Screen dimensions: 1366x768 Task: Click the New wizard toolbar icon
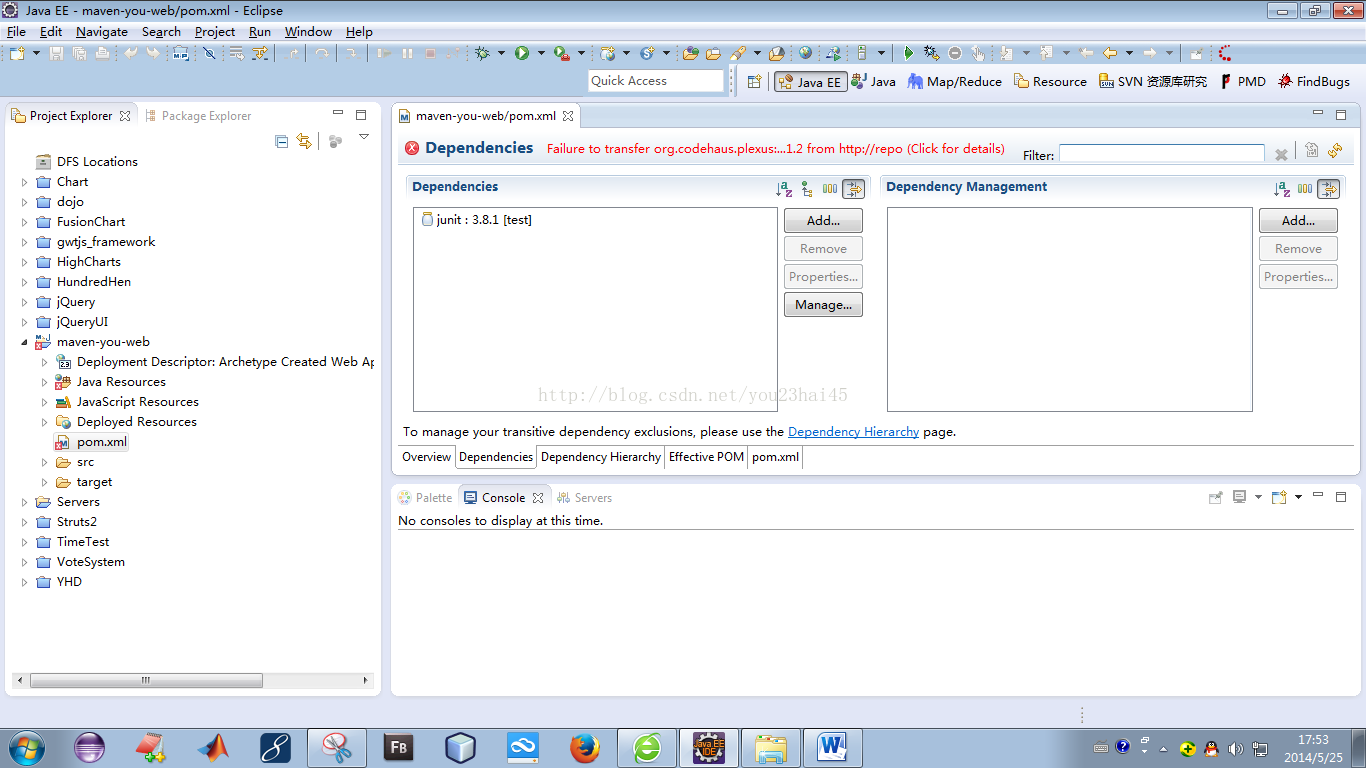pos(17,53)
